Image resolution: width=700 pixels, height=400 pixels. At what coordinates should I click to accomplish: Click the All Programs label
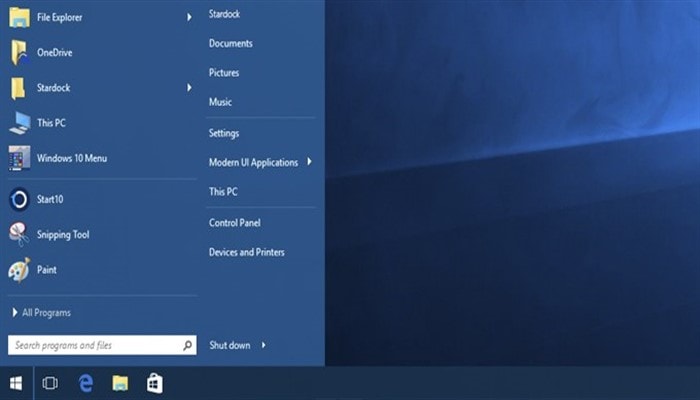46,313
